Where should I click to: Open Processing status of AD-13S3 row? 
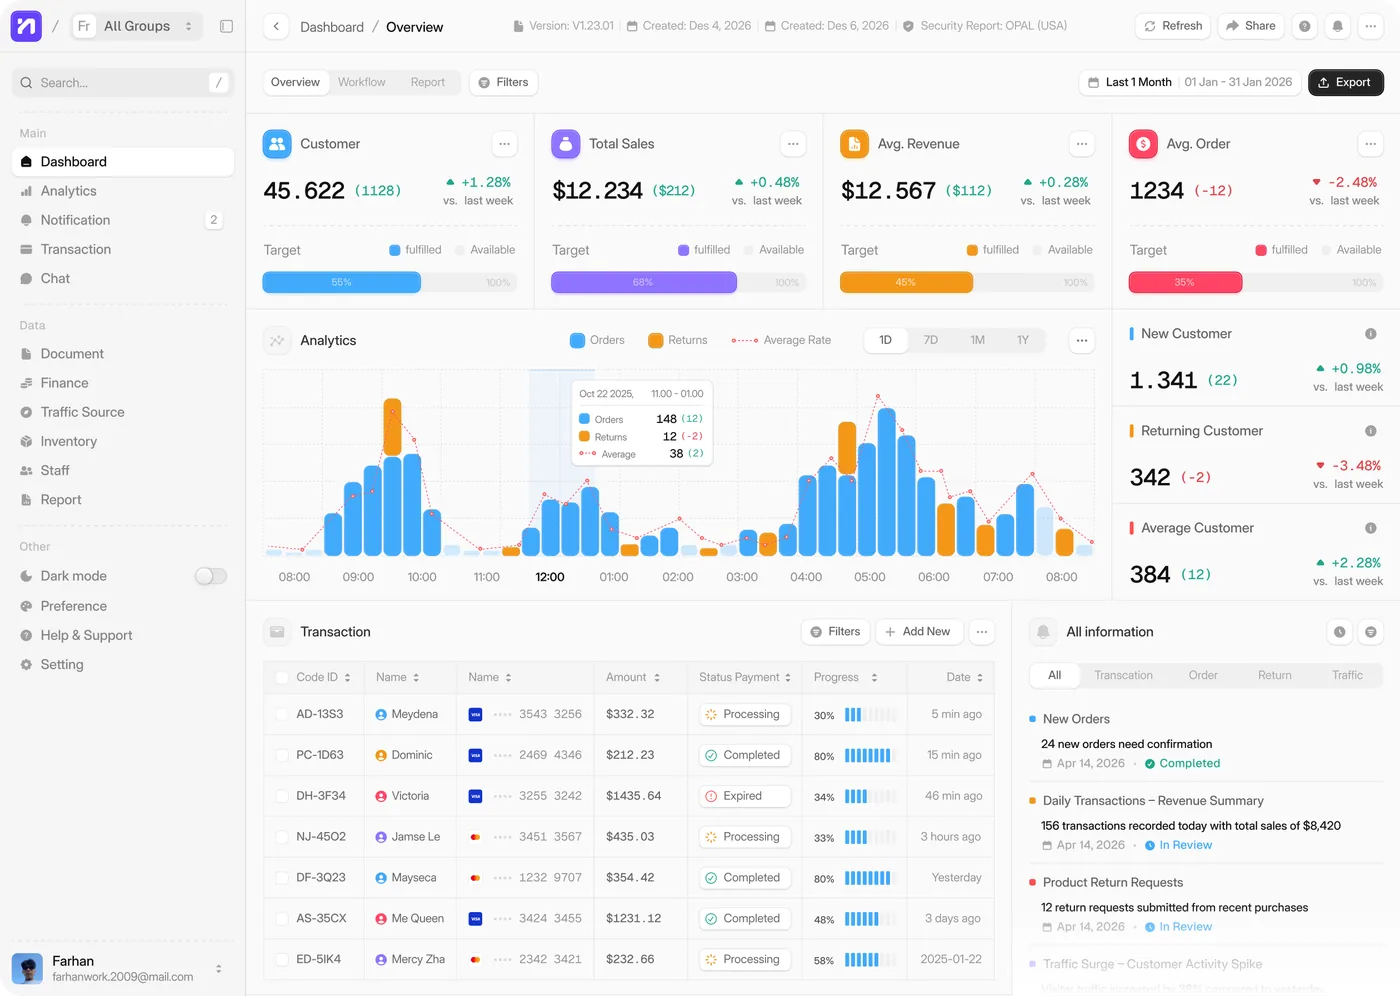click(744, 714)
